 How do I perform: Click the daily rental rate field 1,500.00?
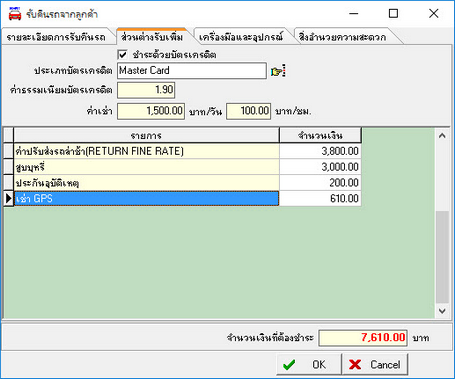[151, 111]
